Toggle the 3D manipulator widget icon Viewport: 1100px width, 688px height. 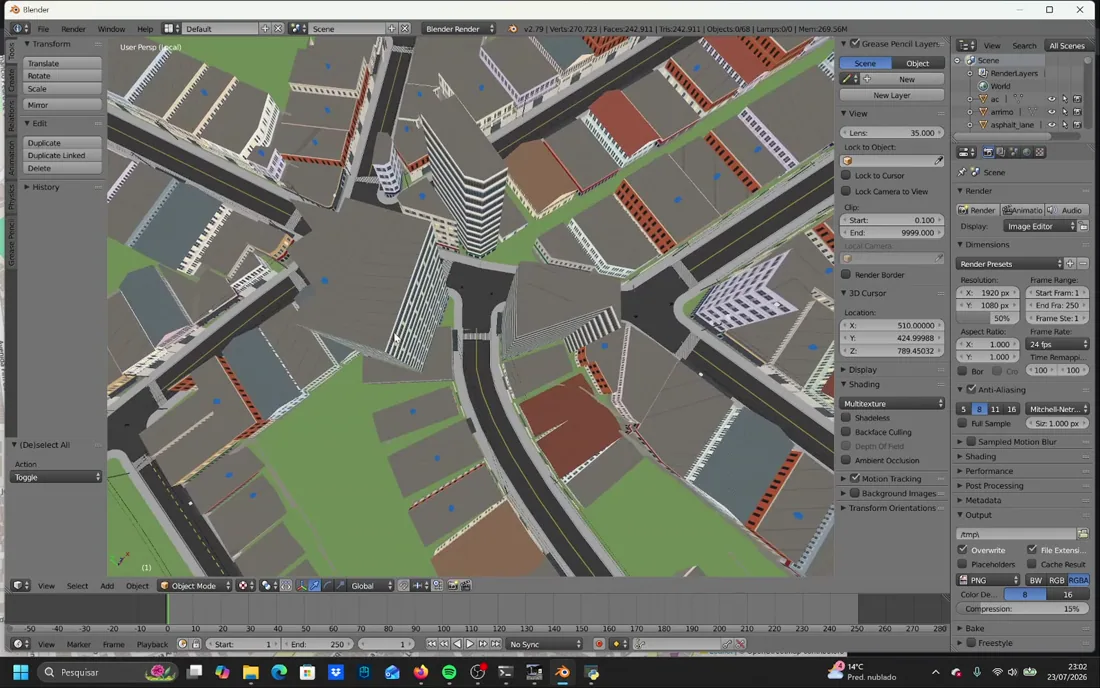[x=302, y=586]
